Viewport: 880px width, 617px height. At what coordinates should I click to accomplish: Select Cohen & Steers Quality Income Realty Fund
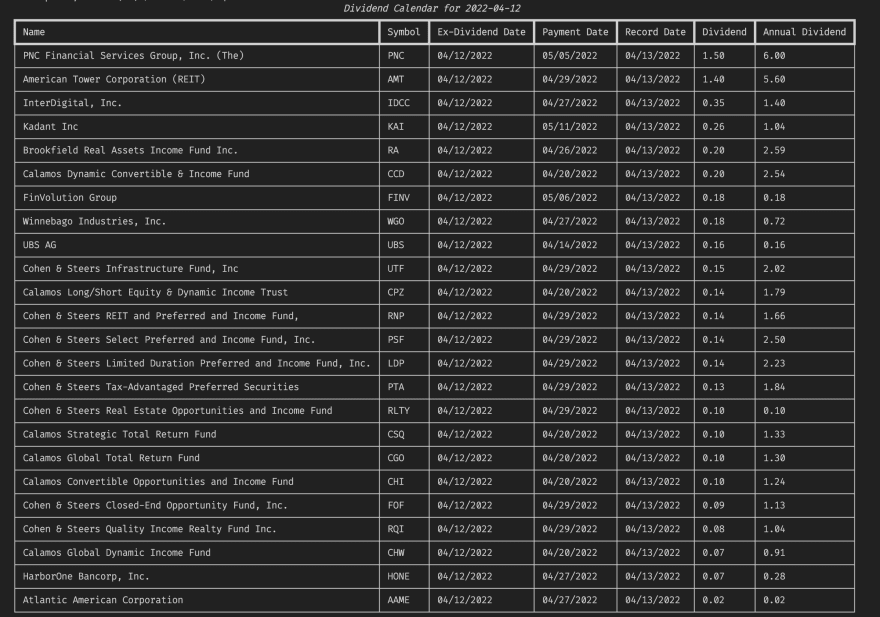[x=150, y=529]
